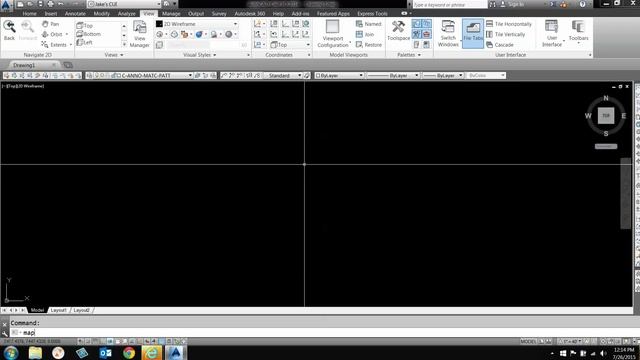Toggle MODEL space button in status bar
Viewport: 640px width, 360px height.
click(528, 341)
